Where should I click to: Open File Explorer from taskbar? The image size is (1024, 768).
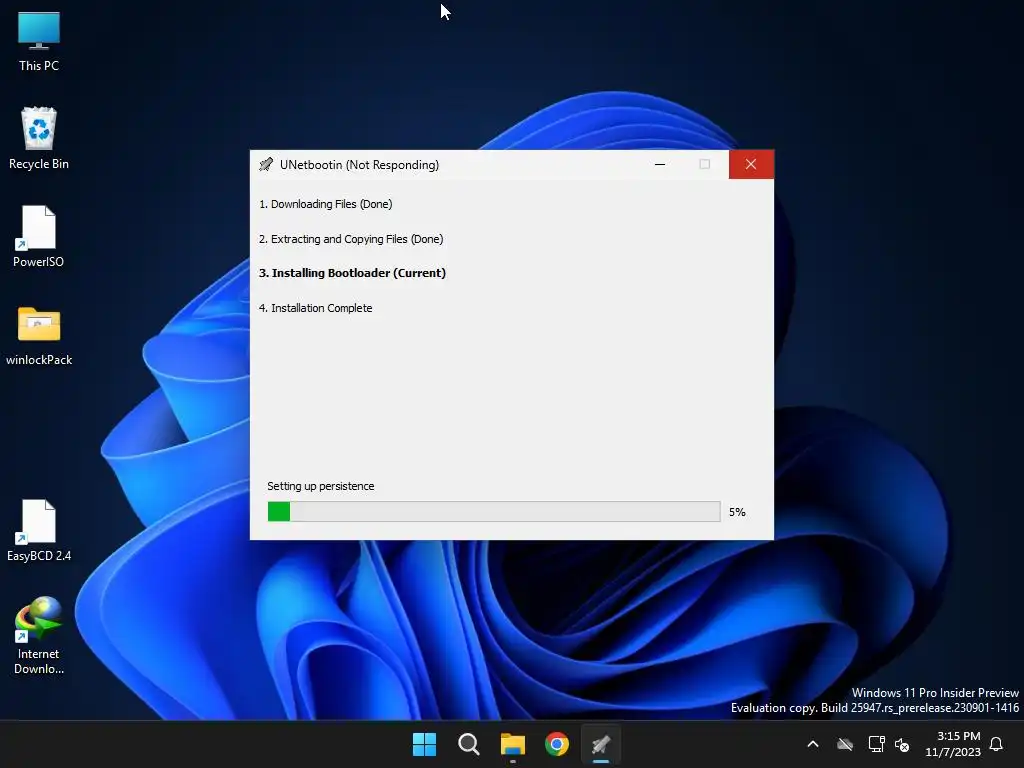(x=513, y=744)
